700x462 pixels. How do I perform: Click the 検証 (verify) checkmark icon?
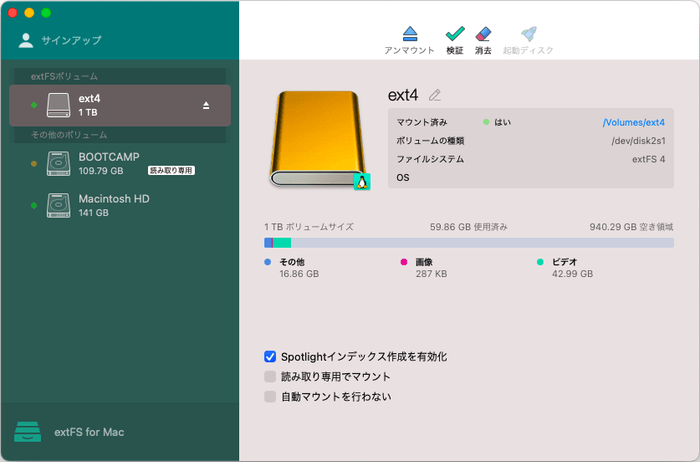tap(455, 33)
